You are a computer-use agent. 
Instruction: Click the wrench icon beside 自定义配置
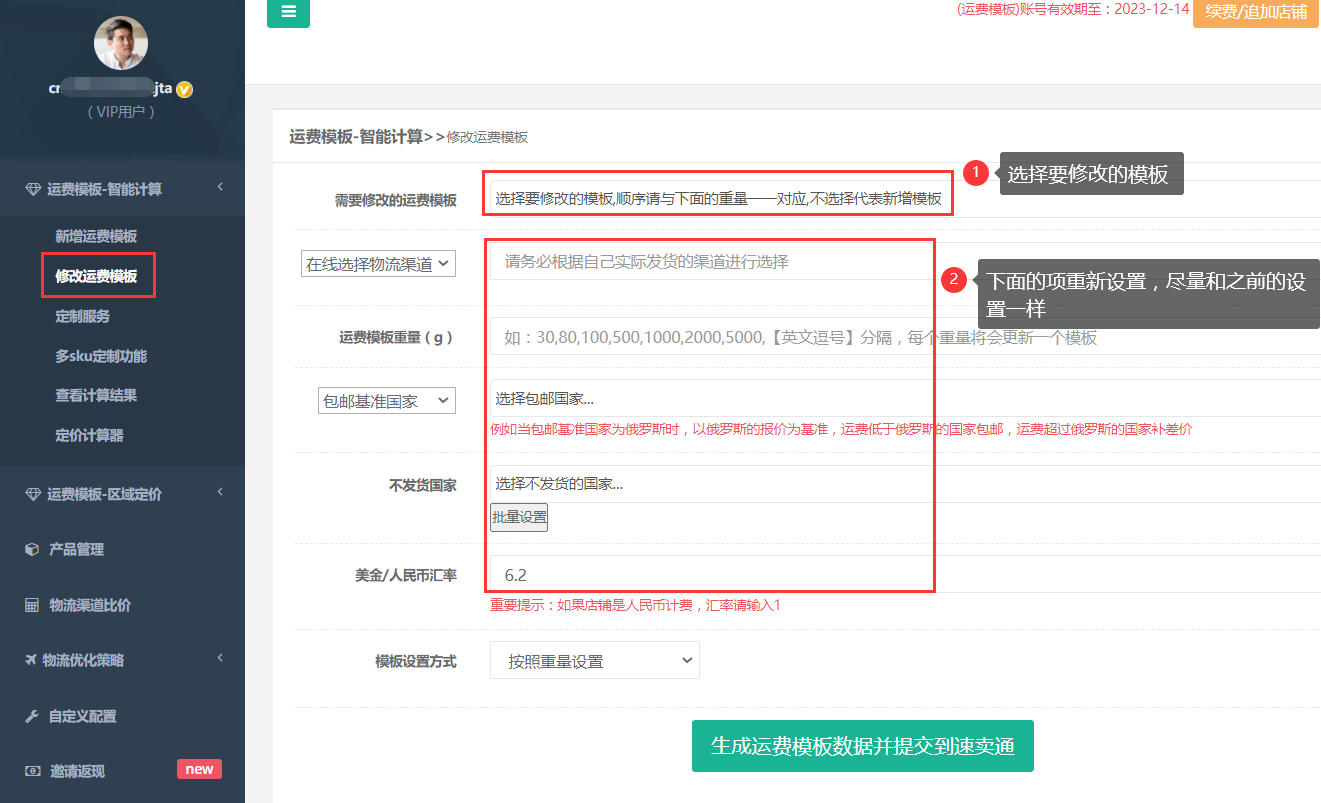(x=32, y=716)
